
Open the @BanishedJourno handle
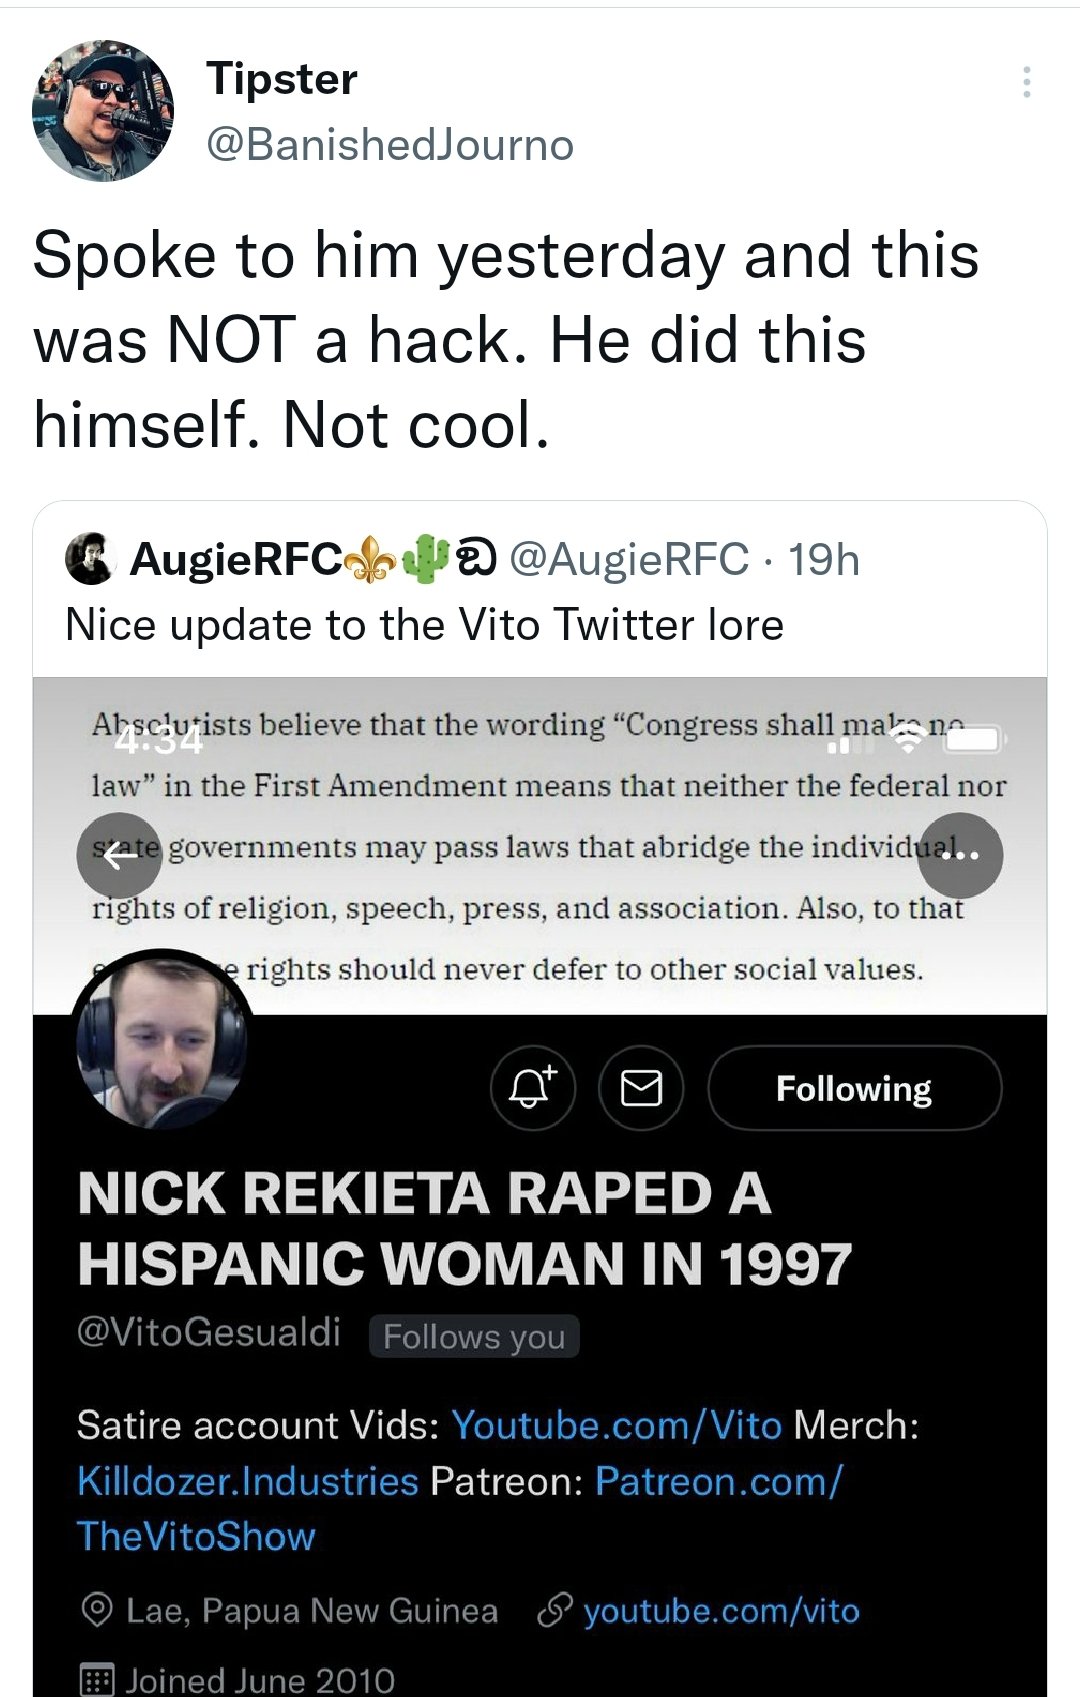point(390,146)
